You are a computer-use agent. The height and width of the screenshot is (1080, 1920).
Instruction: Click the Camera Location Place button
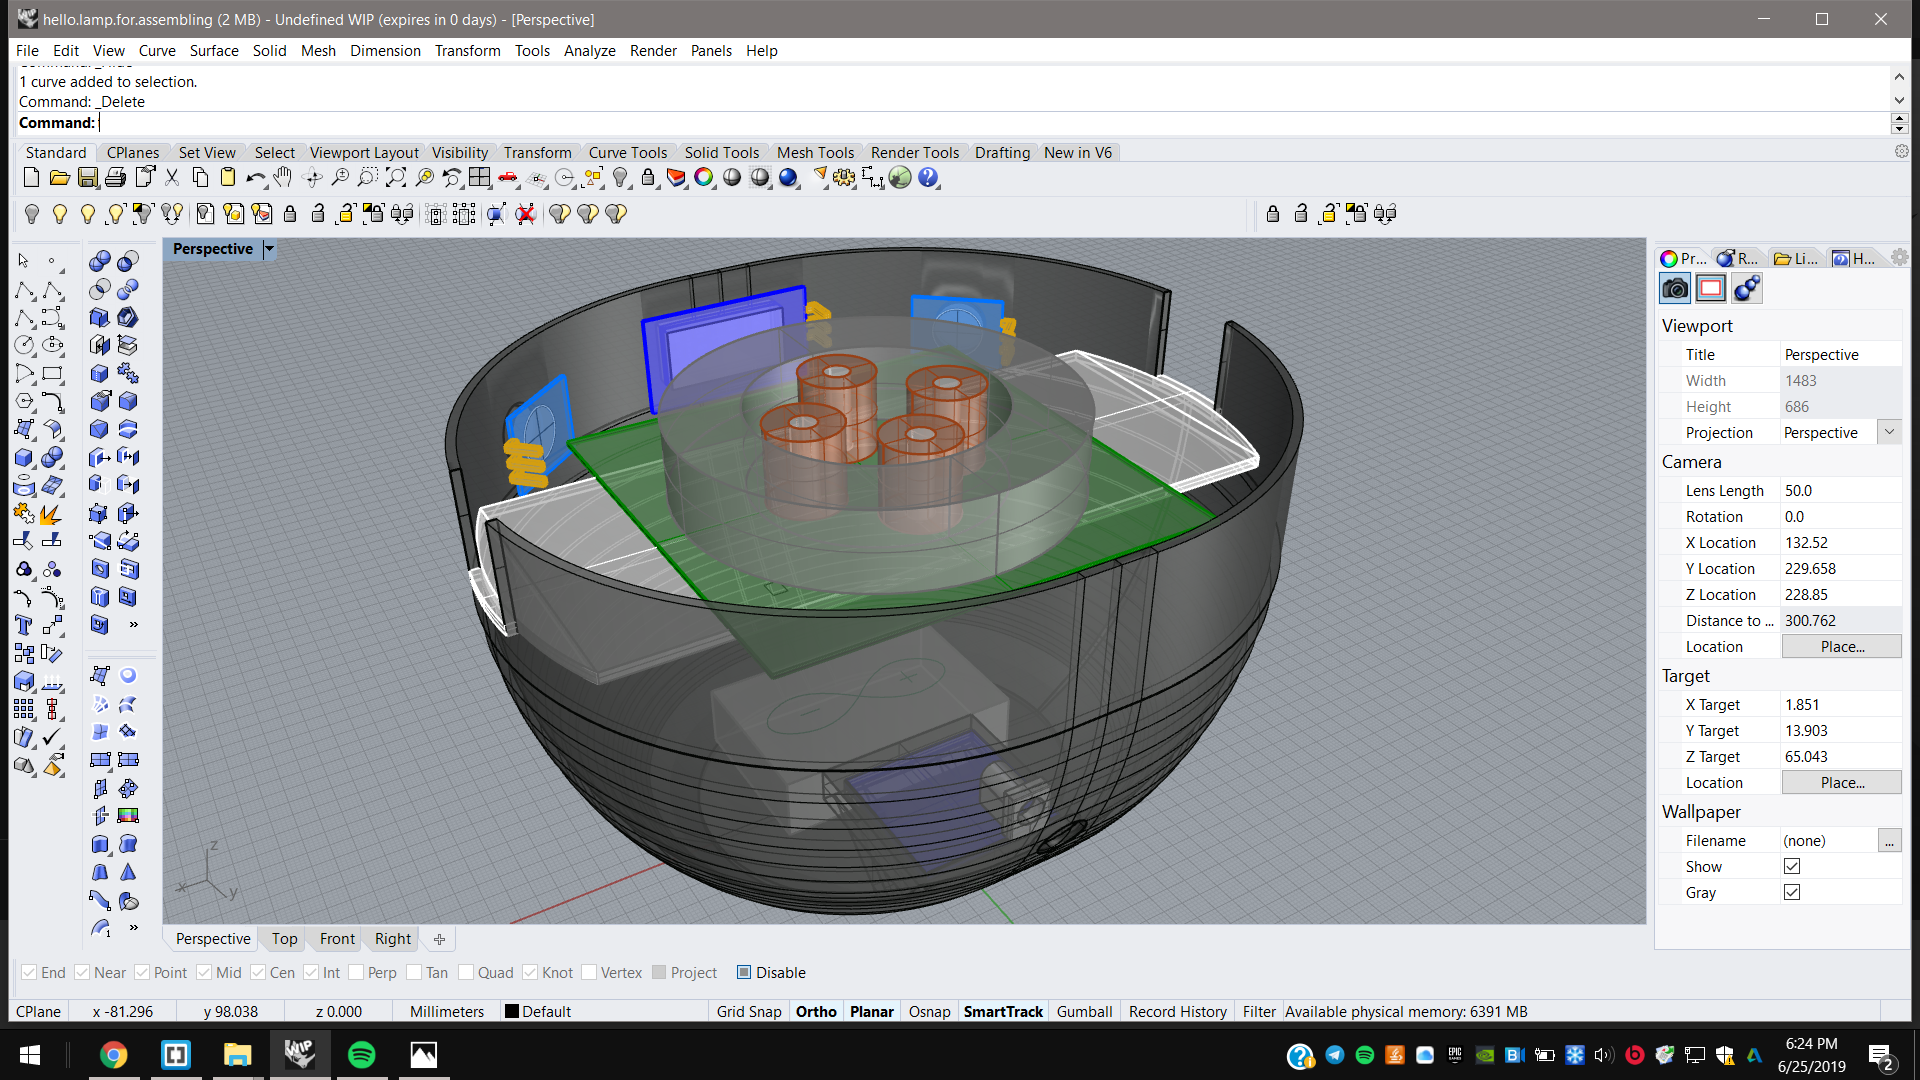[1841, 647]
